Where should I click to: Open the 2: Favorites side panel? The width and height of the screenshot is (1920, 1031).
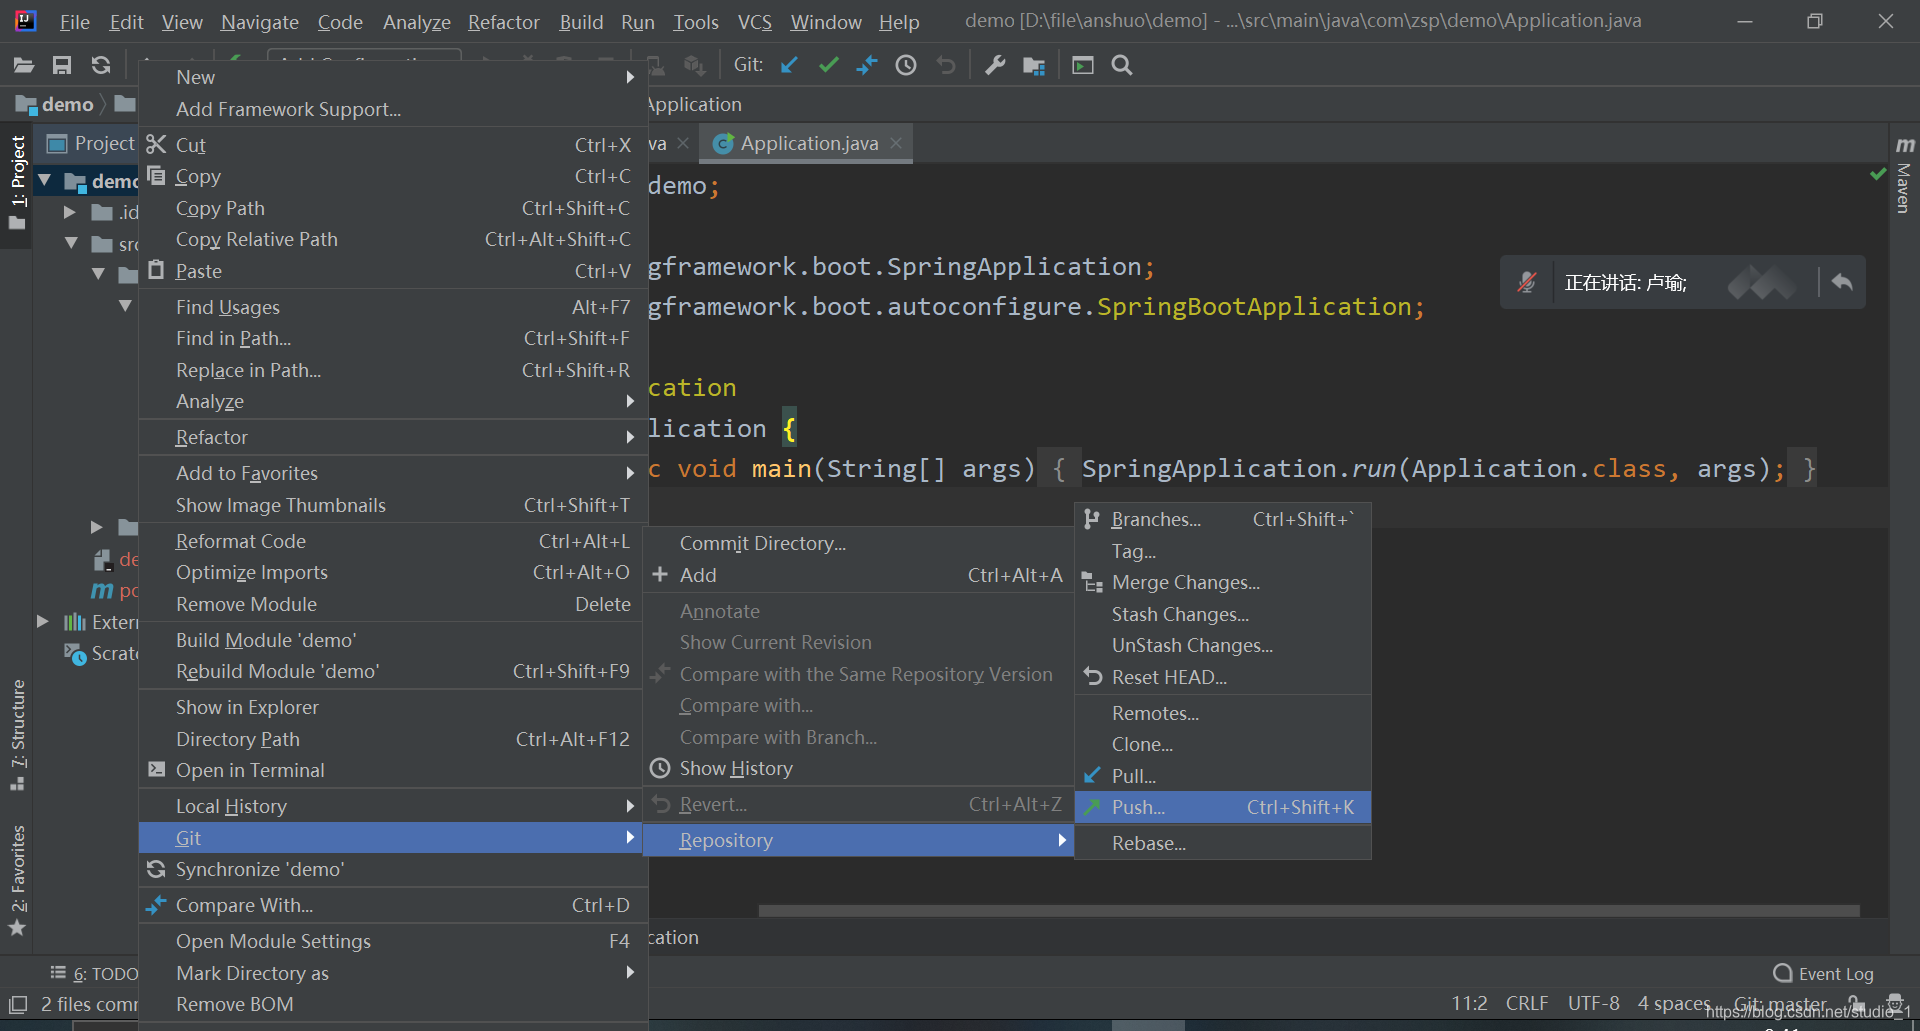[18, 880]
